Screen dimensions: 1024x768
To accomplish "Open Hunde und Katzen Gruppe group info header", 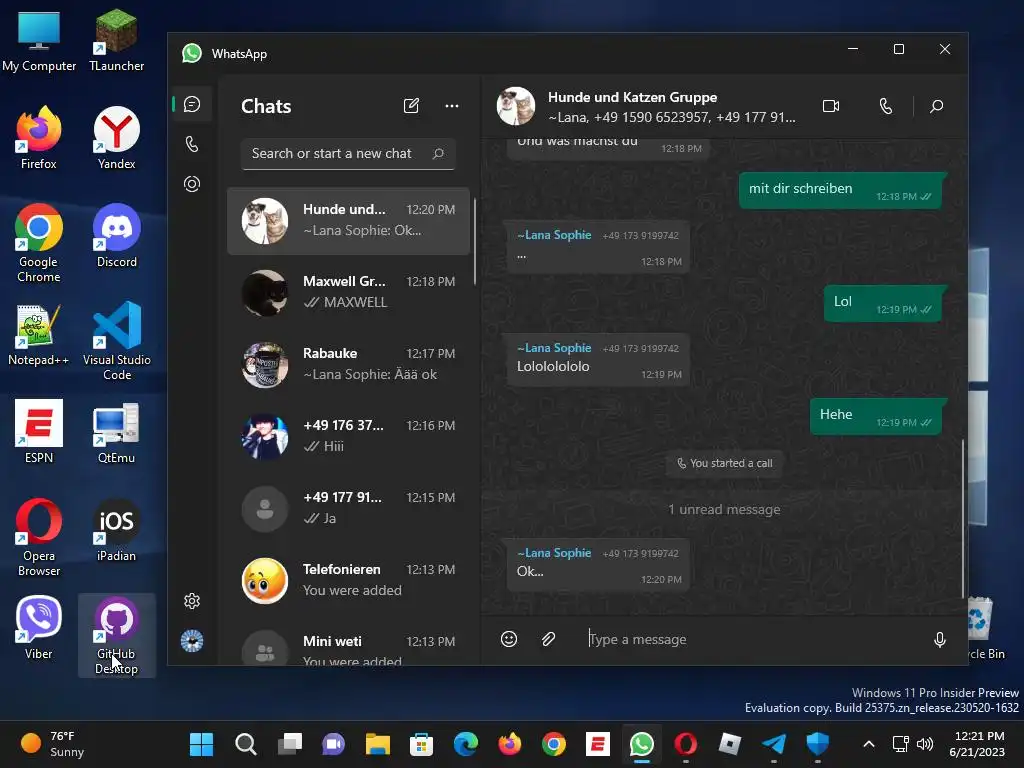I will 671,106.
